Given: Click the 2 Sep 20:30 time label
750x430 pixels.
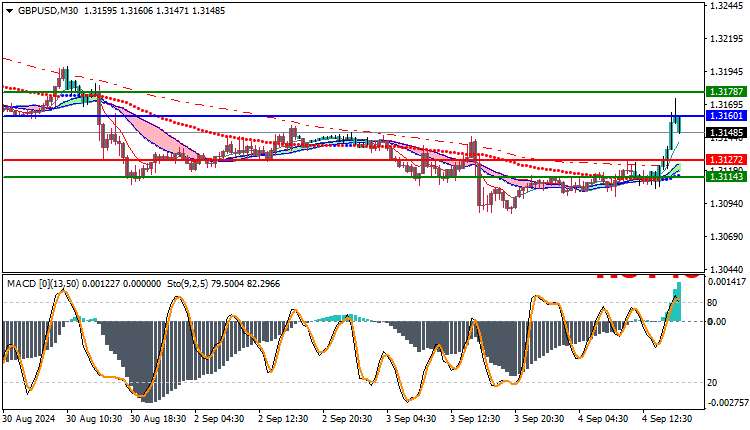Looking at the screenshot, I should click(348, 419).
